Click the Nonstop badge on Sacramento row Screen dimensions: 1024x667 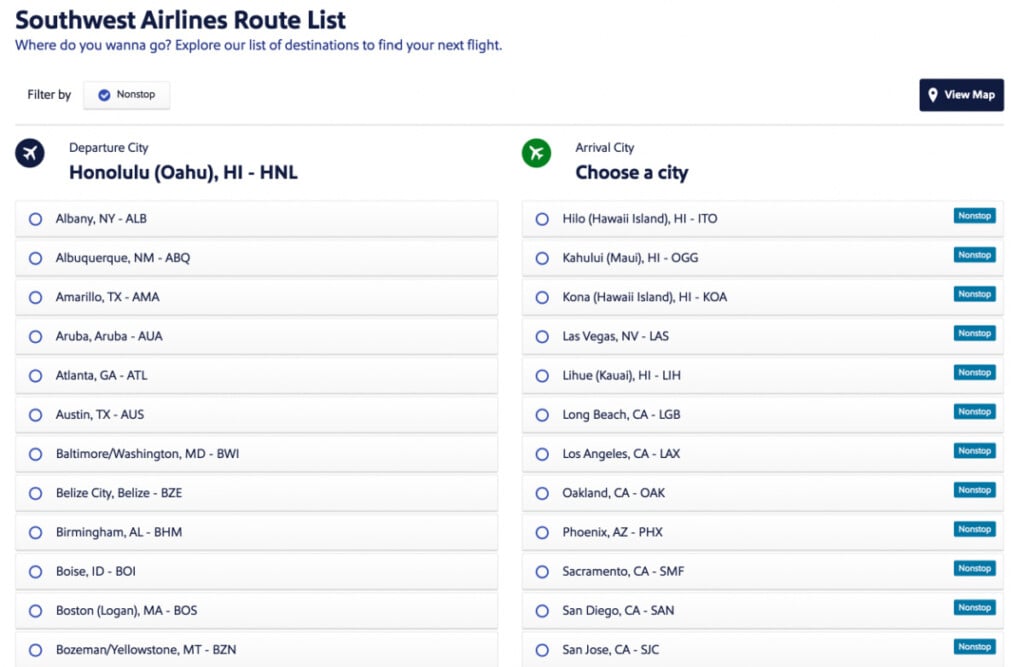tap(974, 568)
